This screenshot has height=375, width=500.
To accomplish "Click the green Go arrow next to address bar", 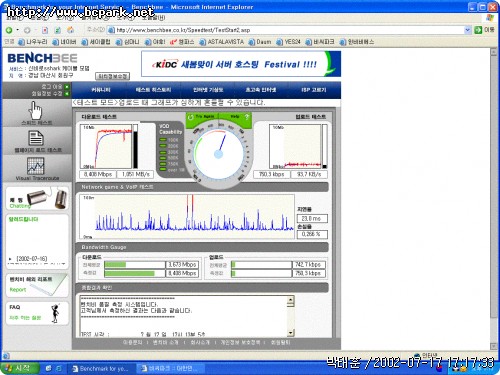I will point(478,30).
